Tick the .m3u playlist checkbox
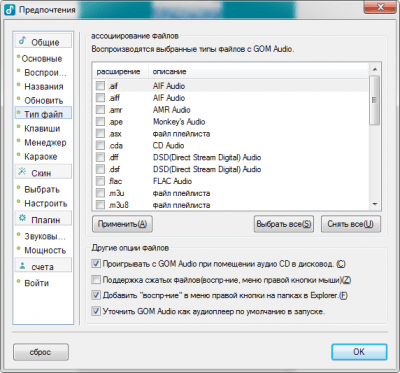The width and height of the screenshot is (400, 373). click(x=100, y=193)
